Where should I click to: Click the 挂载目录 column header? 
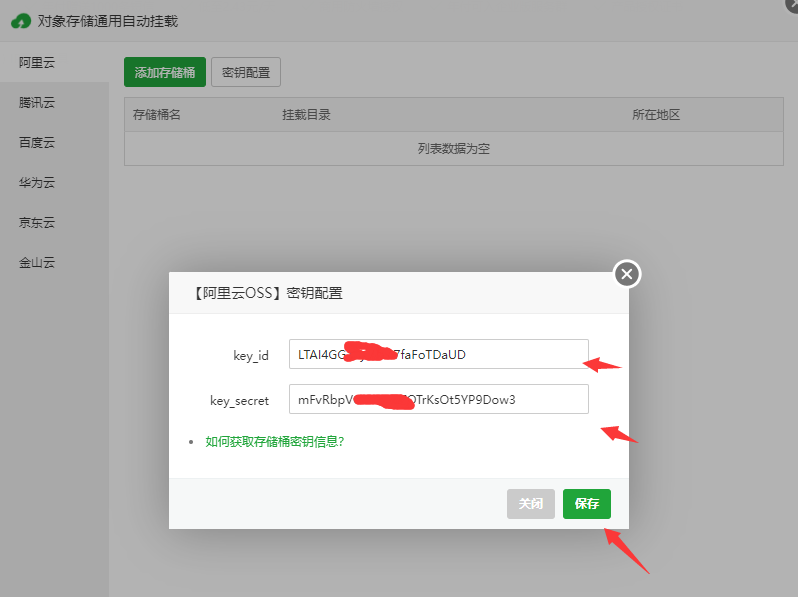point(306,115)
